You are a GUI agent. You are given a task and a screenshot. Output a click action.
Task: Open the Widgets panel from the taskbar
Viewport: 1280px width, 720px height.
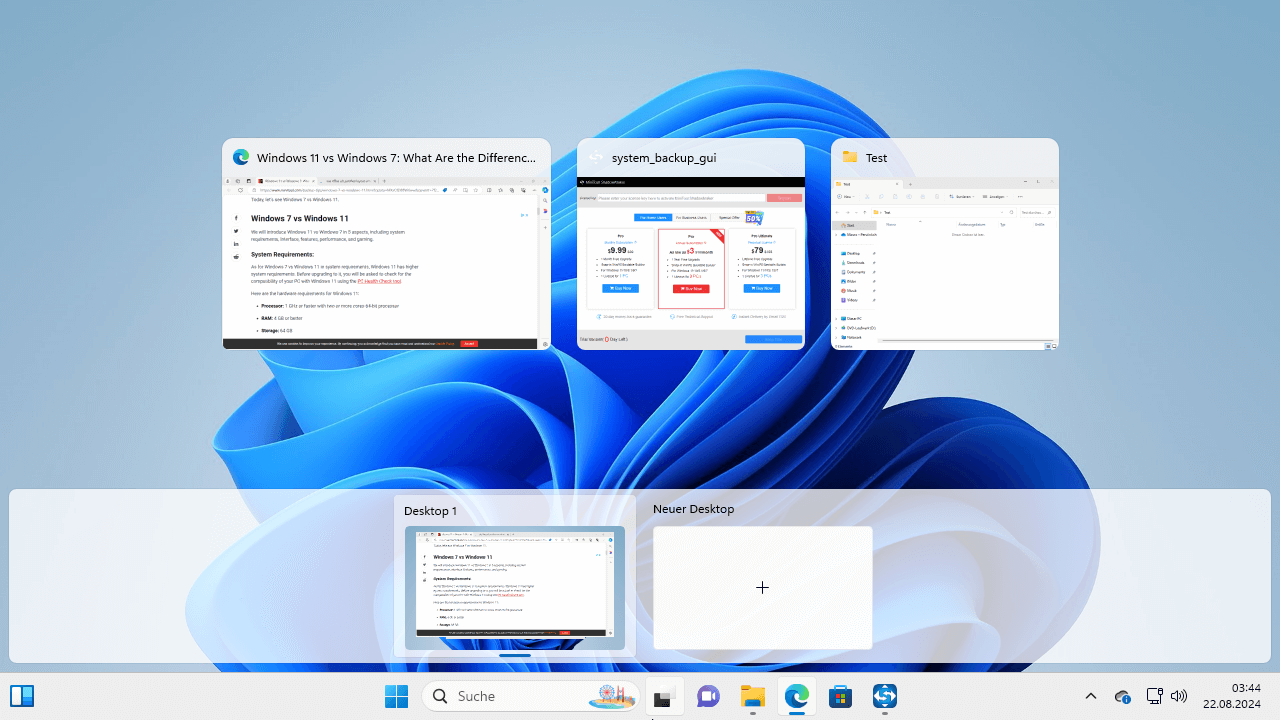coord(22,696)
